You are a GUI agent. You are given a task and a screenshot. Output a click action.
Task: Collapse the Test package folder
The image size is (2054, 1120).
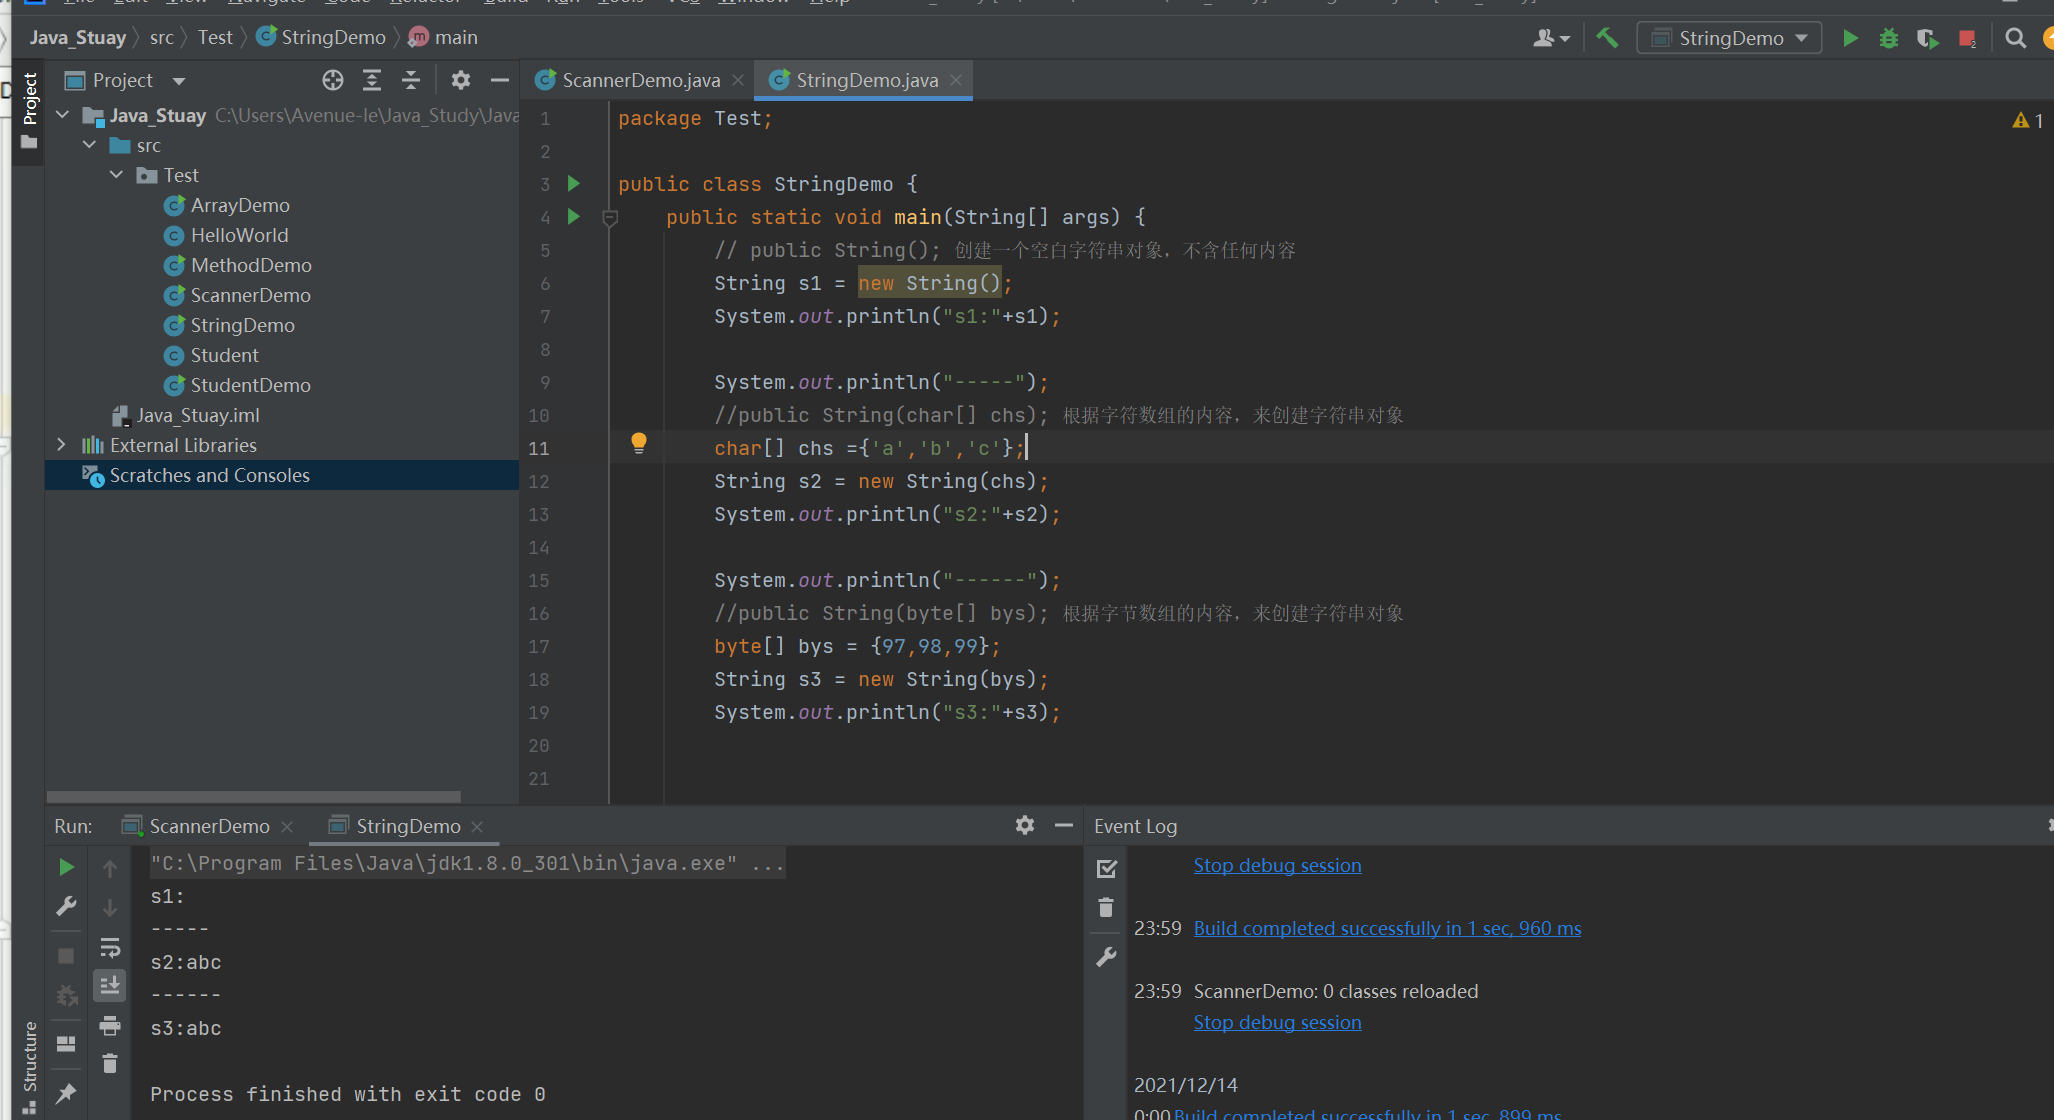[117, 175]
